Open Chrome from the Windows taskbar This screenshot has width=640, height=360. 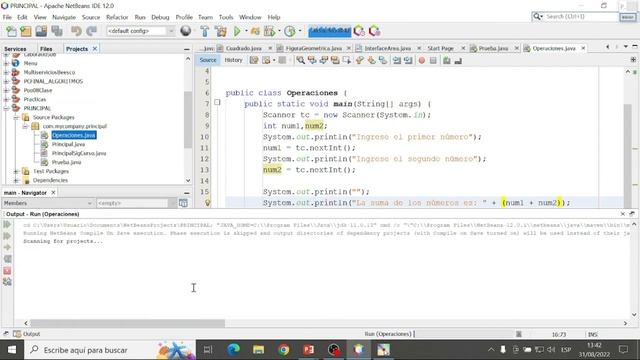(x=284, y=350)
